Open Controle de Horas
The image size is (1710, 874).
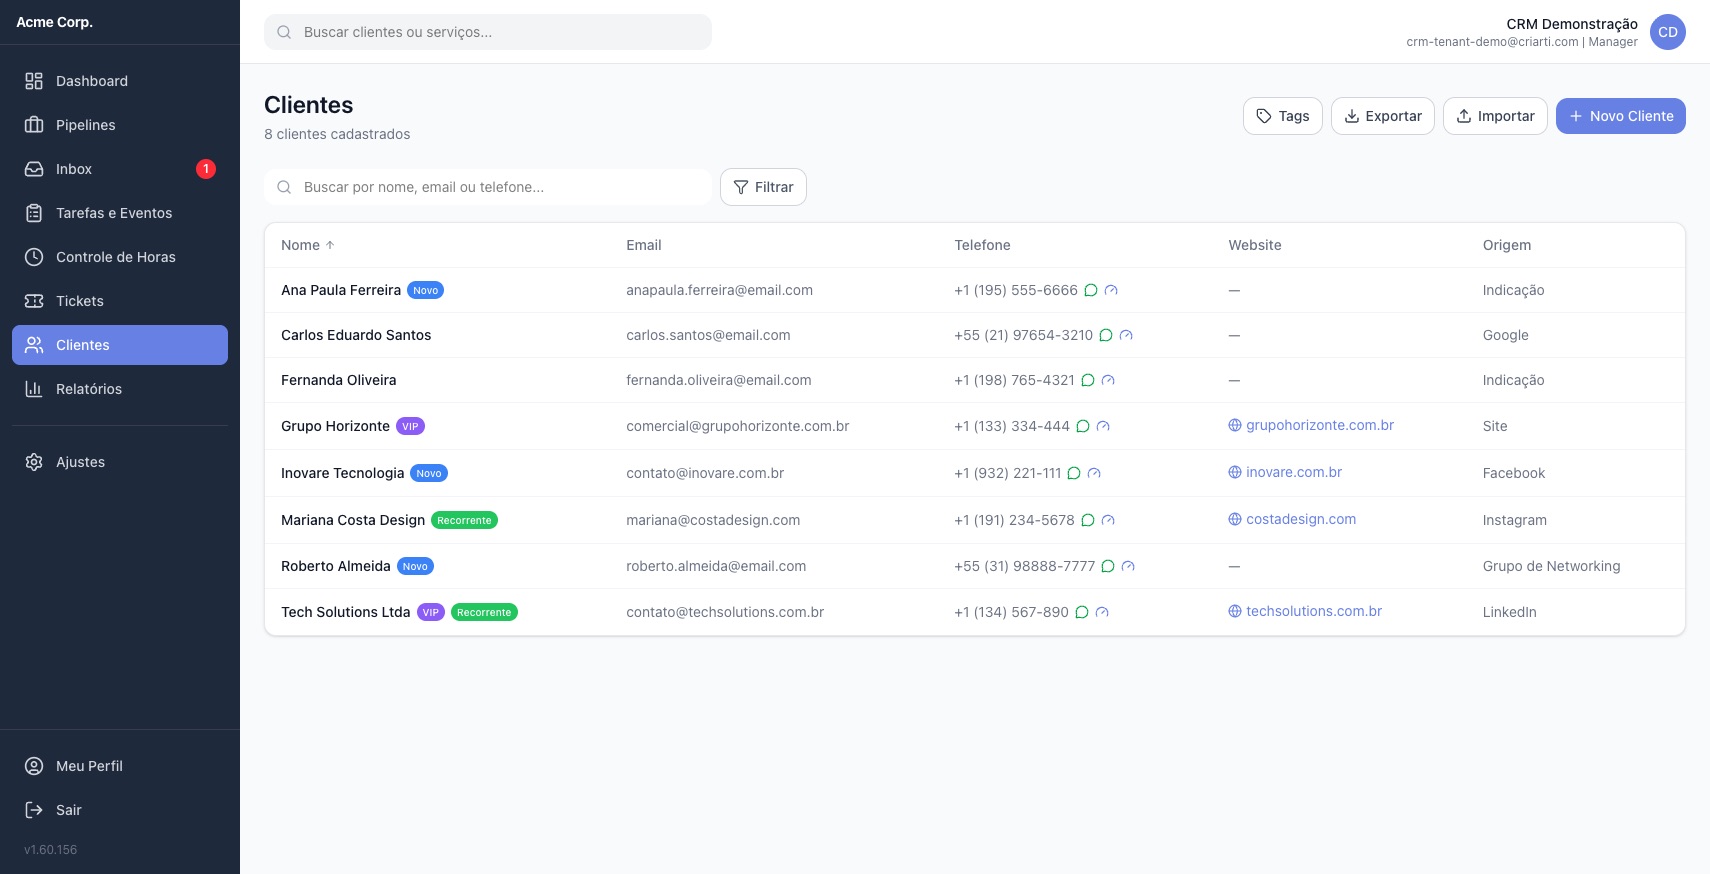click(x=120, y=257)
